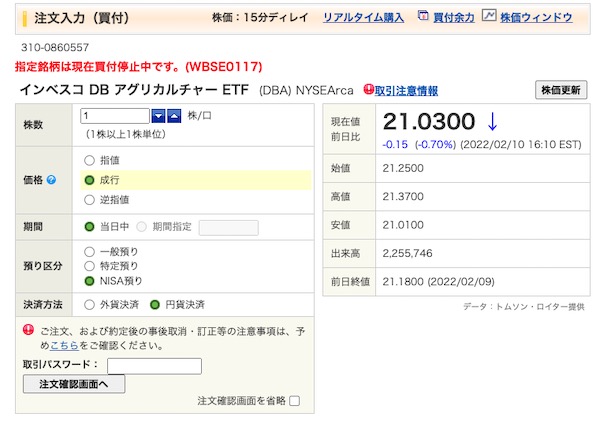Select NISA預り account type
Screen dimensions: 600x432
tap(89, 281)
